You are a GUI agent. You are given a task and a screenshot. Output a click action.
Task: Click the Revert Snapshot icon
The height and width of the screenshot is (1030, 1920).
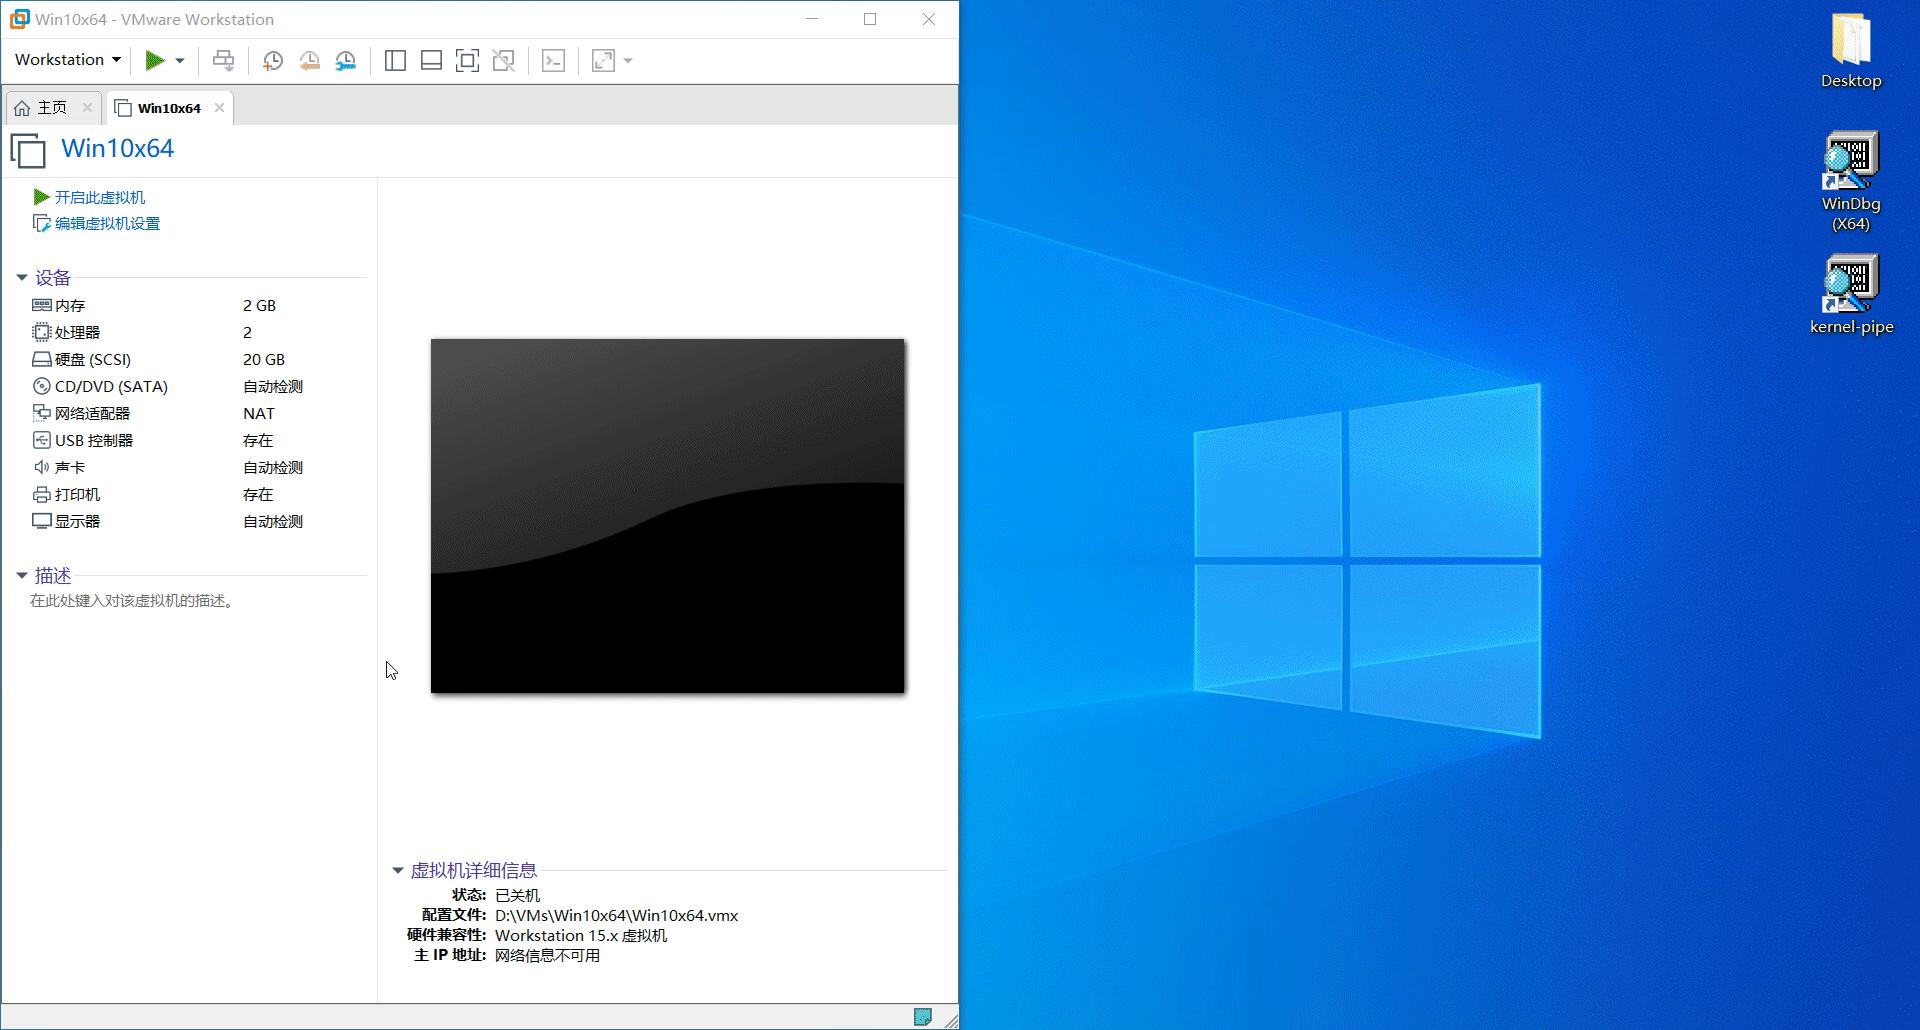[x=309, y=60]
